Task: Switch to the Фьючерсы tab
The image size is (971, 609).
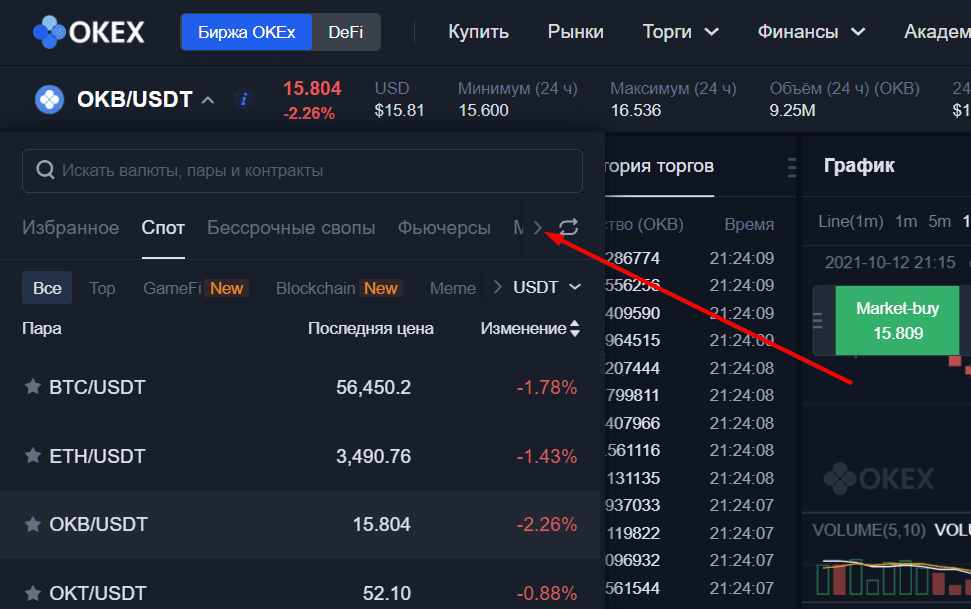Action: [444, 228]
